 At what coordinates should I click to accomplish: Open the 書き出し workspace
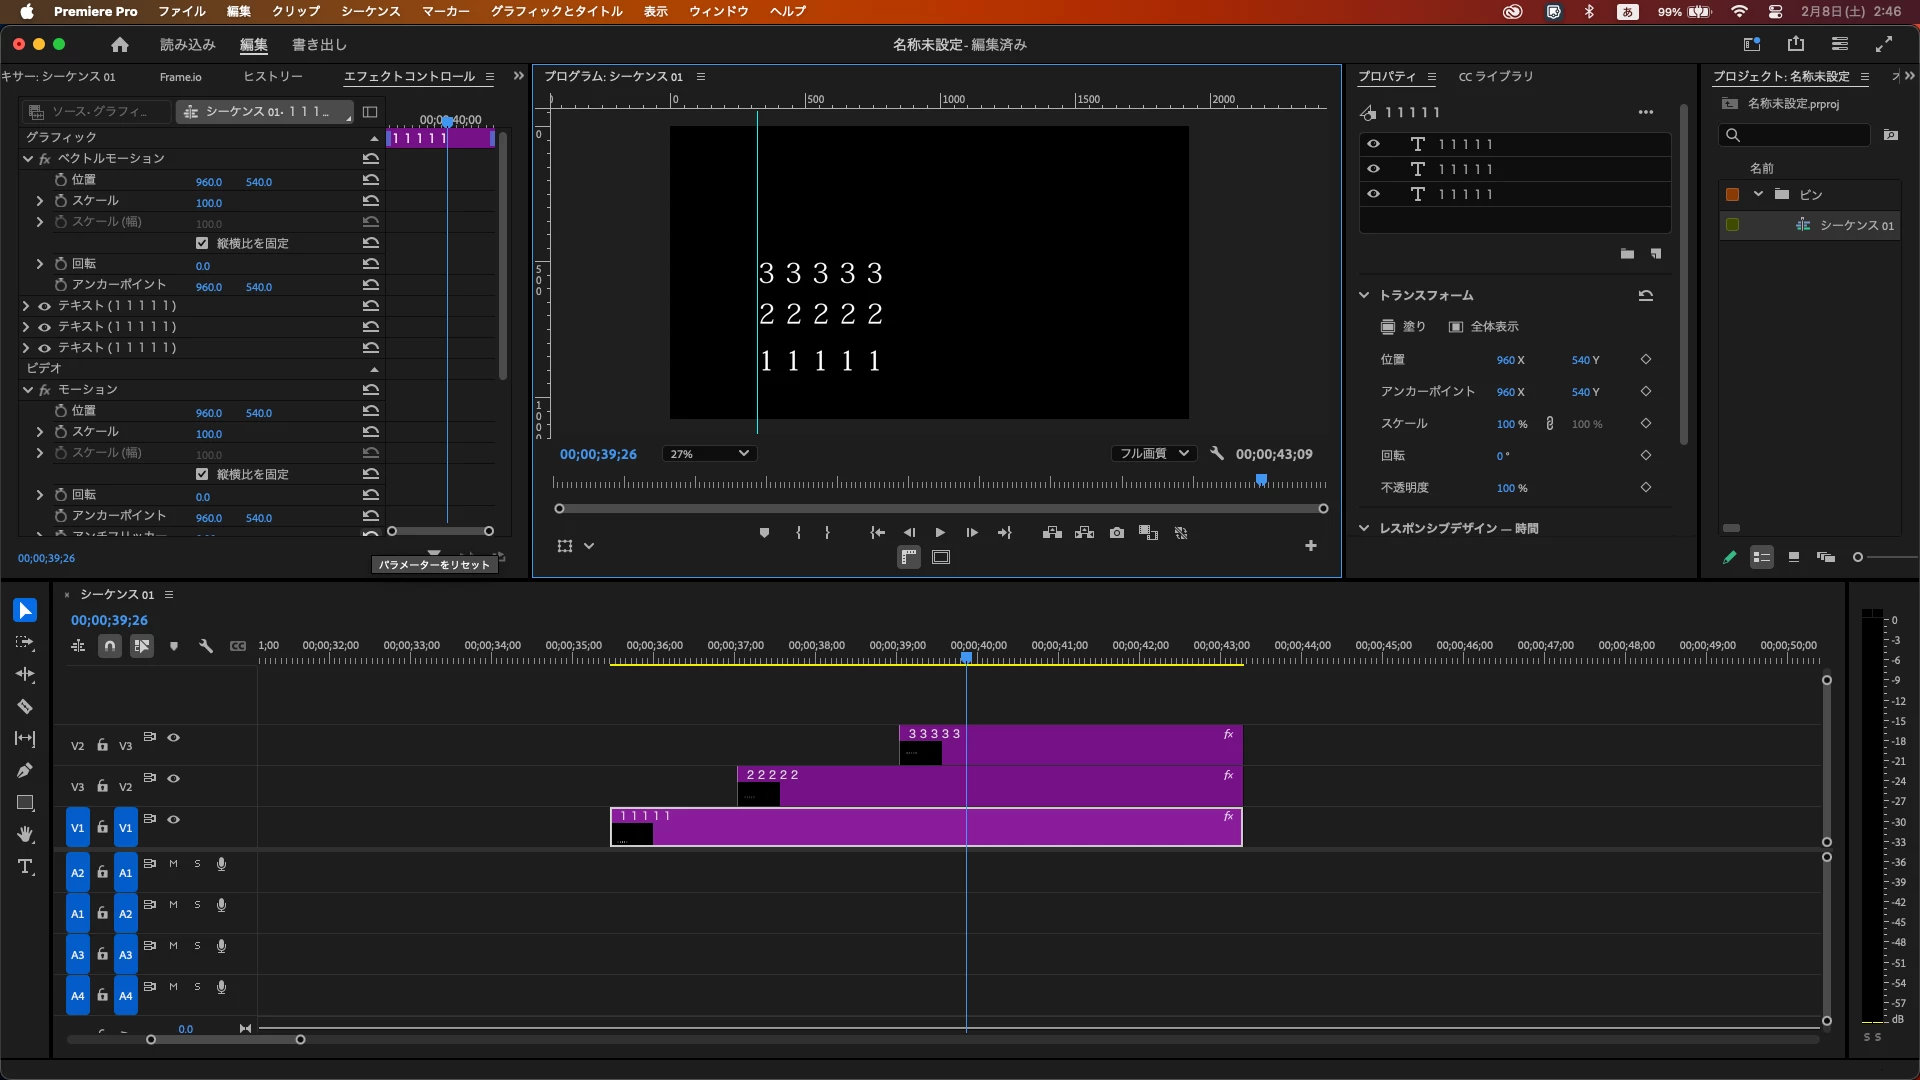[x=319, y=45]
